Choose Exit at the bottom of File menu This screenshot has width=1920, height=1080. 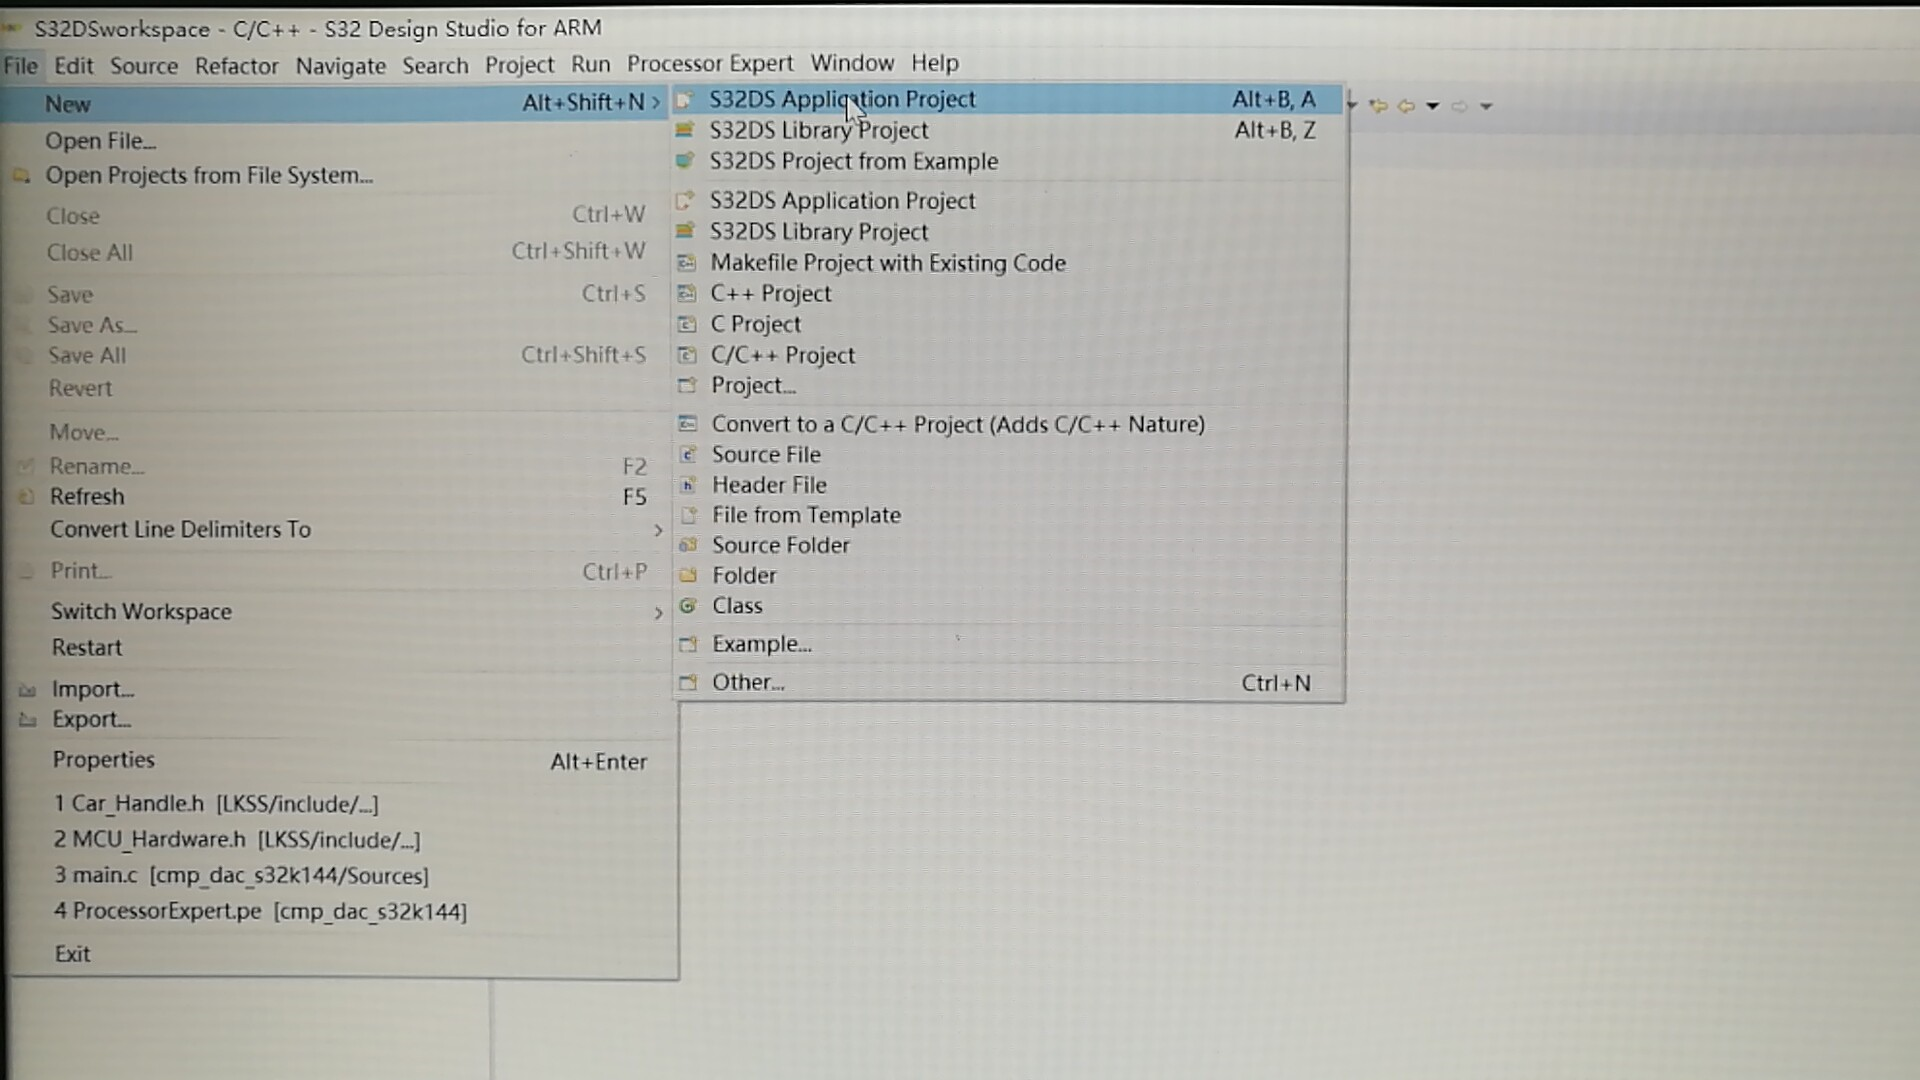(72, 954)
